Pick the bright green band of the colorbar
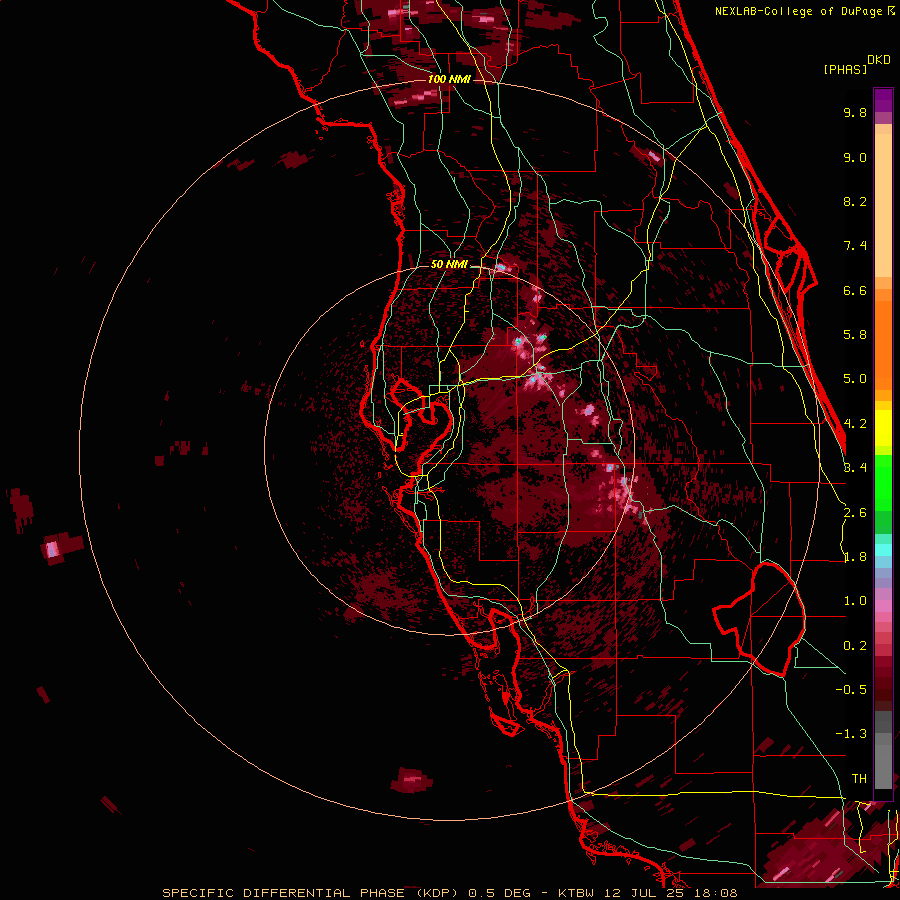The height and width of the screenshot is (900, 900). tap(883, 482)
